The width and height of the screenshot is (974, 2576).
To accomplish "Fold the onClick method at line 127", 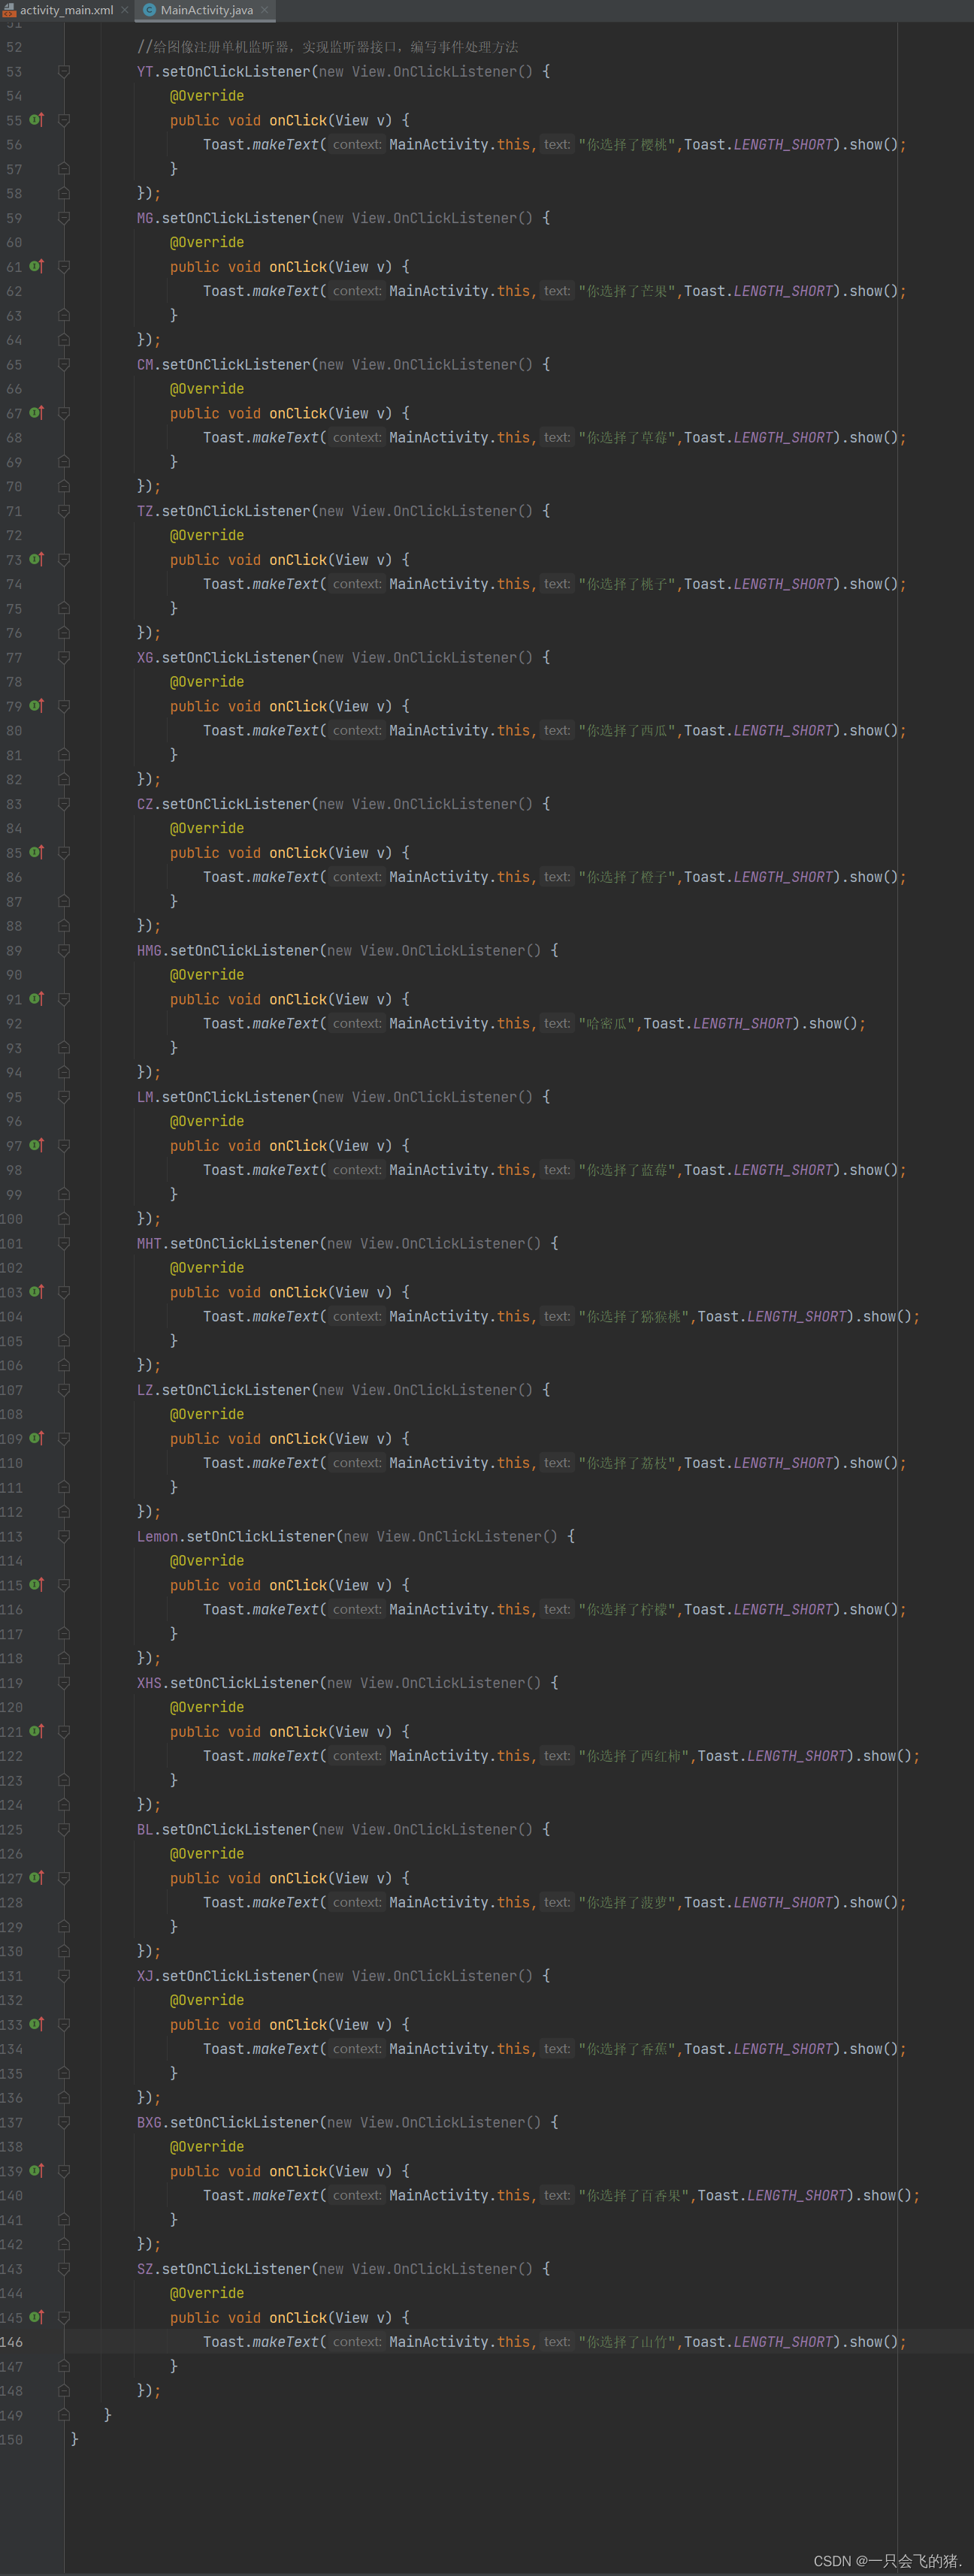I will click(64, 1878).
